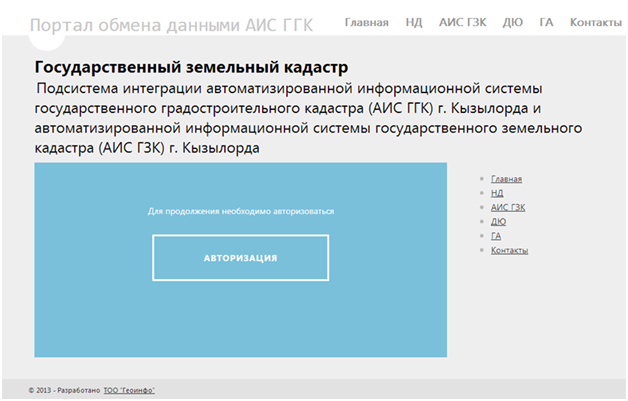
Task: Go to АИС ГЗК in the top navigation
Action: pyautogui.click(x=463, y=22)
